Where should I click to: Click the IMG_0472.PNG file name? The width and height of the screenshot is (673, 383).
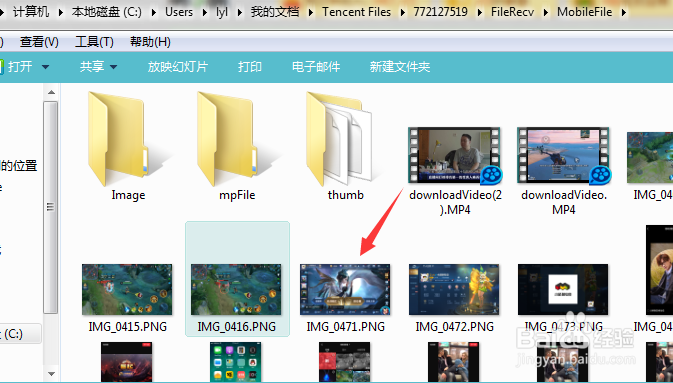[x=455, y=327]
